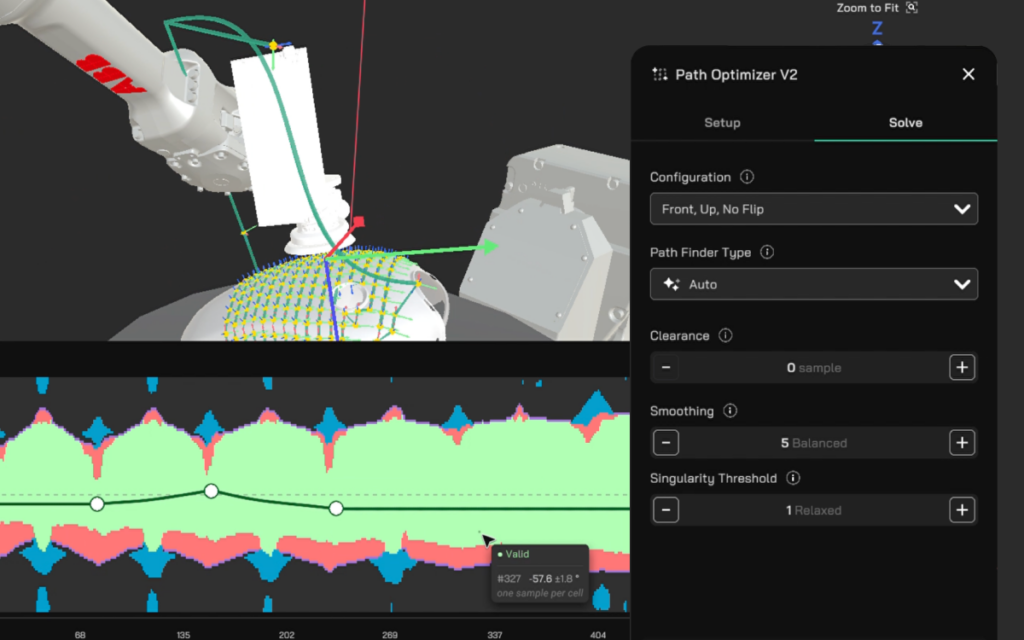Image resolution: width=1024 pixels, height=640 pixels.
Task: Increase Smoothing value
Action: pos(962,443)
